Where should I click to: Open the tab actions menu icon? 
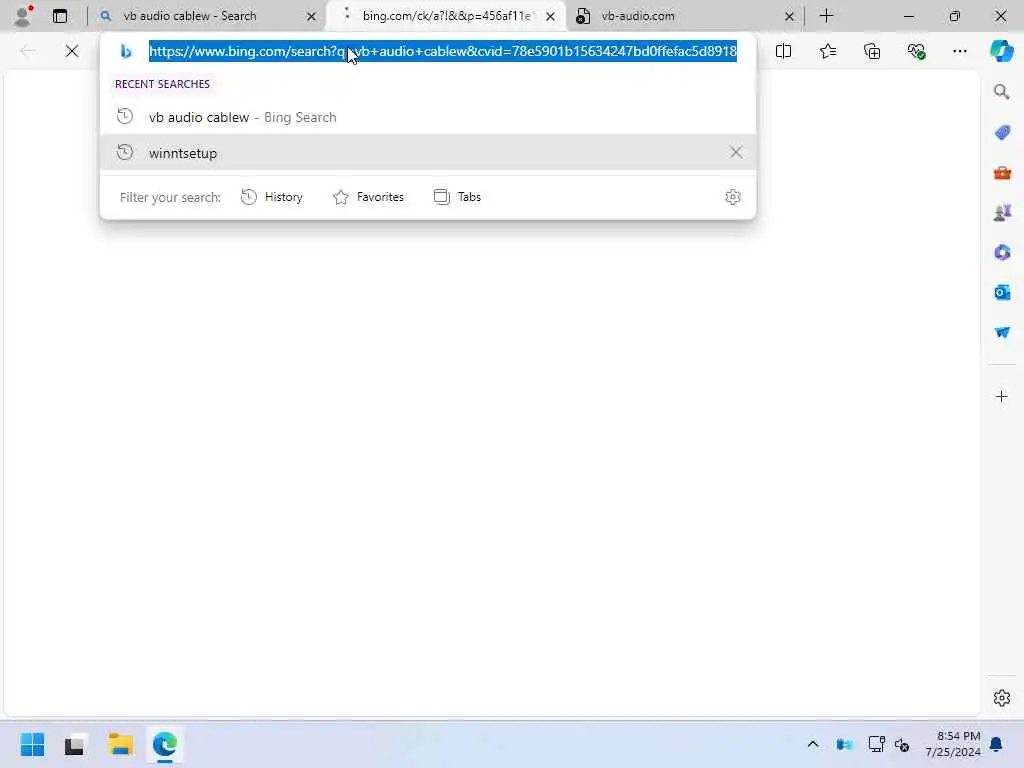point(59,16)
